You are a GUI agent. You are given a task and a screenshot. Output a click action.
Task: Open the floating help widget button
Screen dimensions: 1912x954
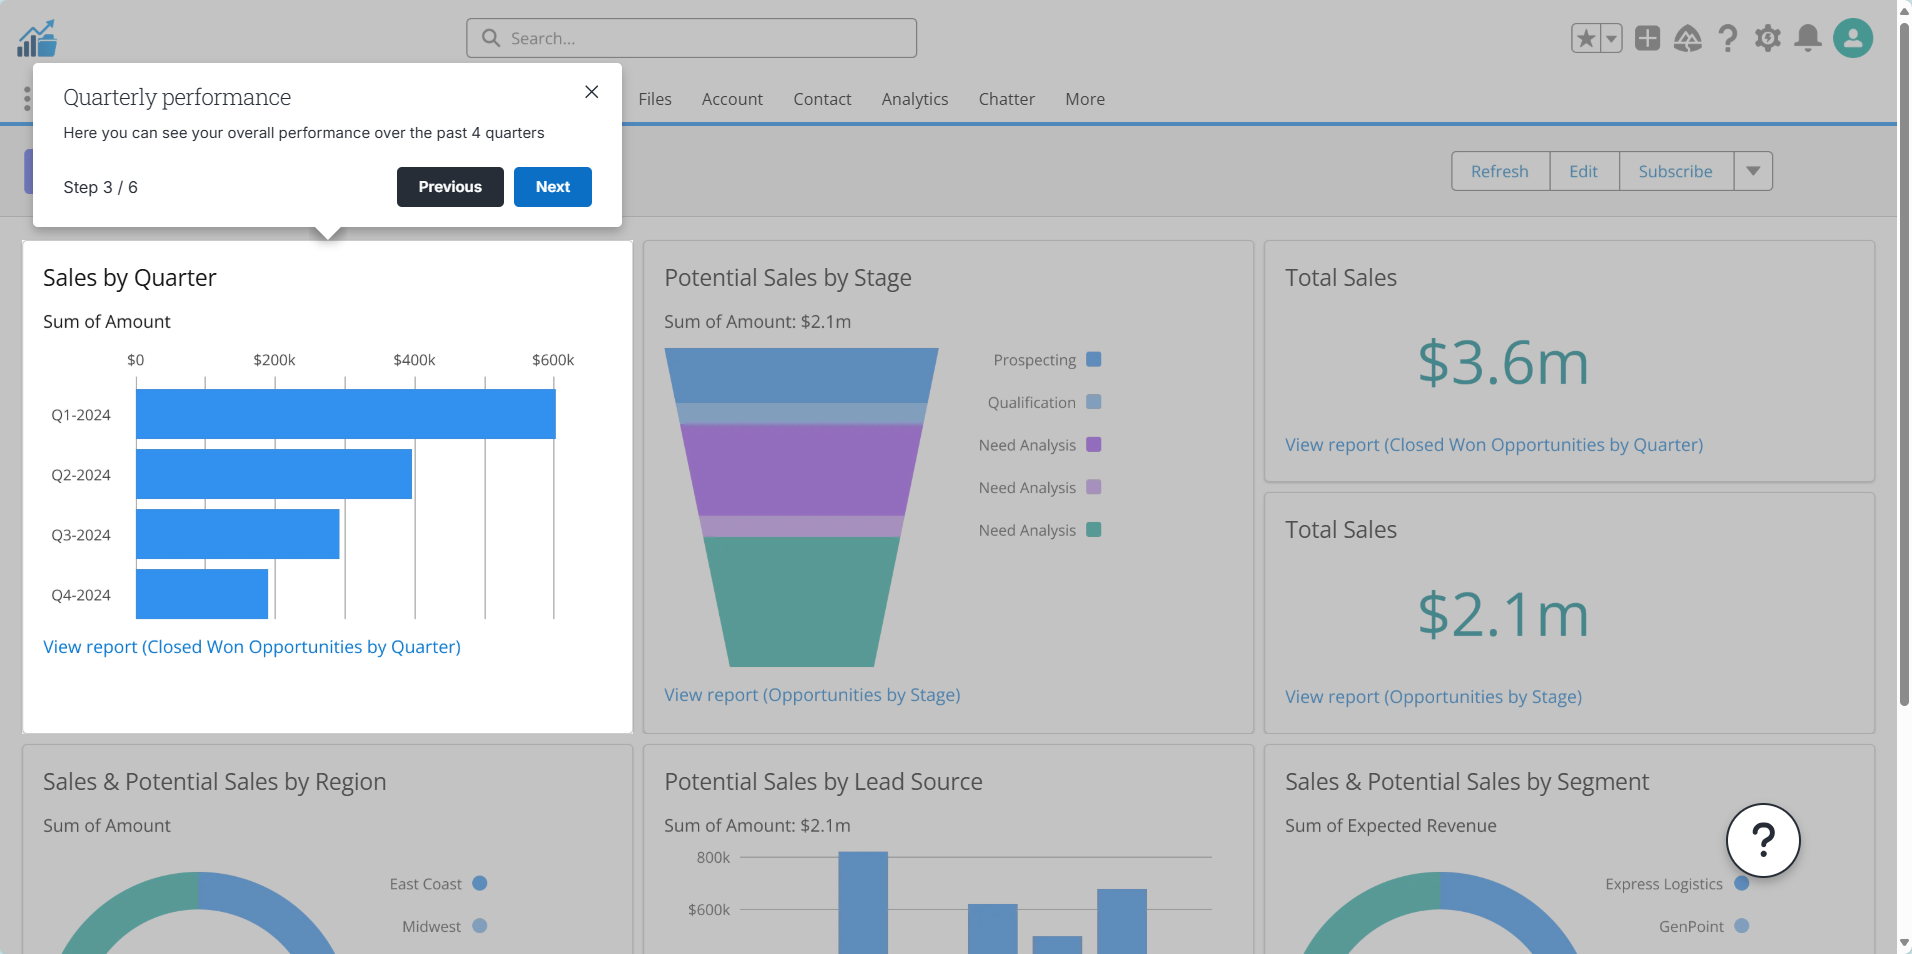(1762, 840)
